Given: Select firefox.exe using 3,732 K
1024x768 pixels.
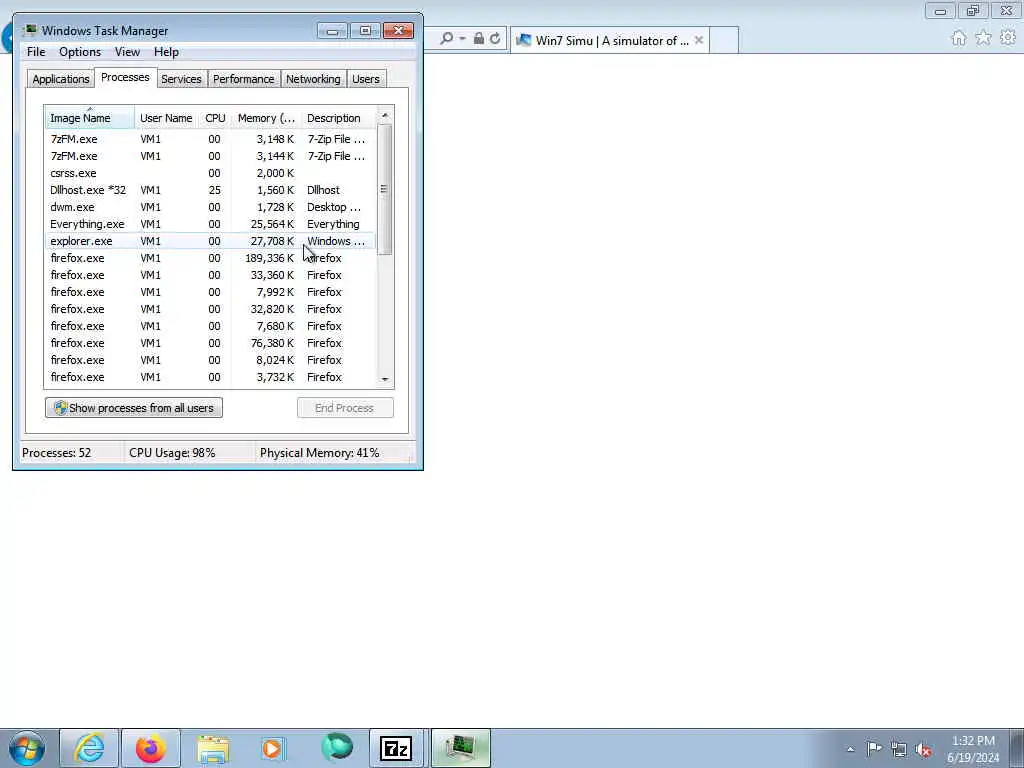Looking at the screenshot, I should point(210,377).
